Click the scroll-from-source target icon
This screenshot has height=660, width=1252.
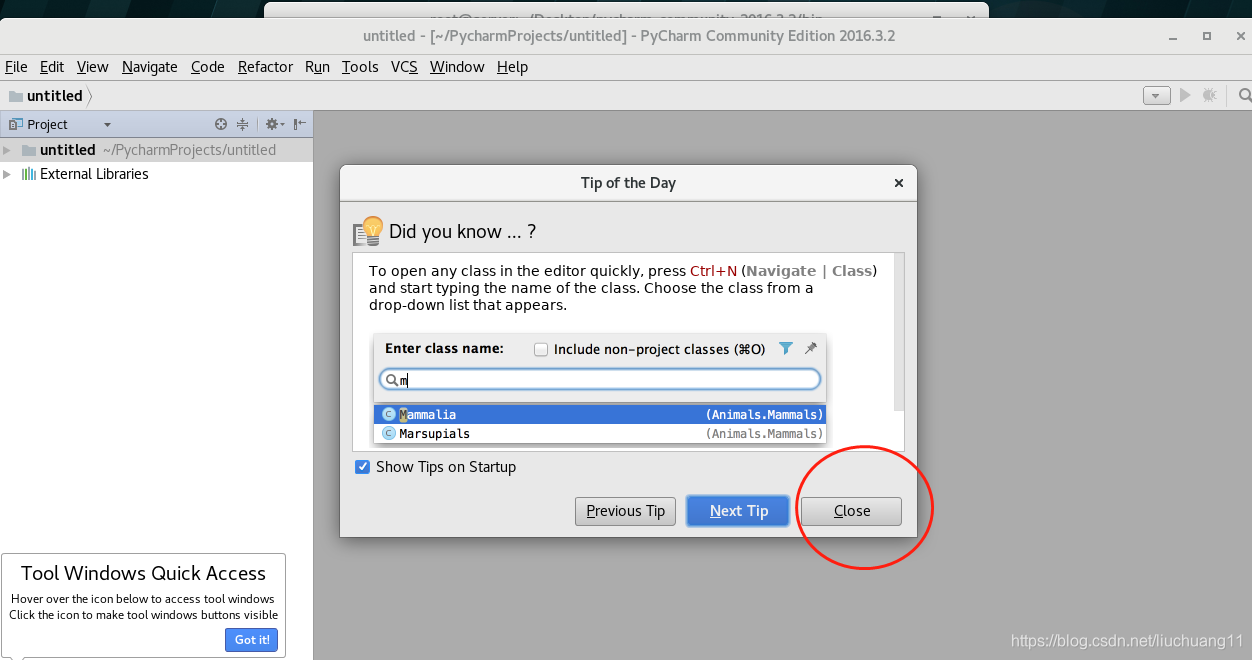tap(221, 124)
